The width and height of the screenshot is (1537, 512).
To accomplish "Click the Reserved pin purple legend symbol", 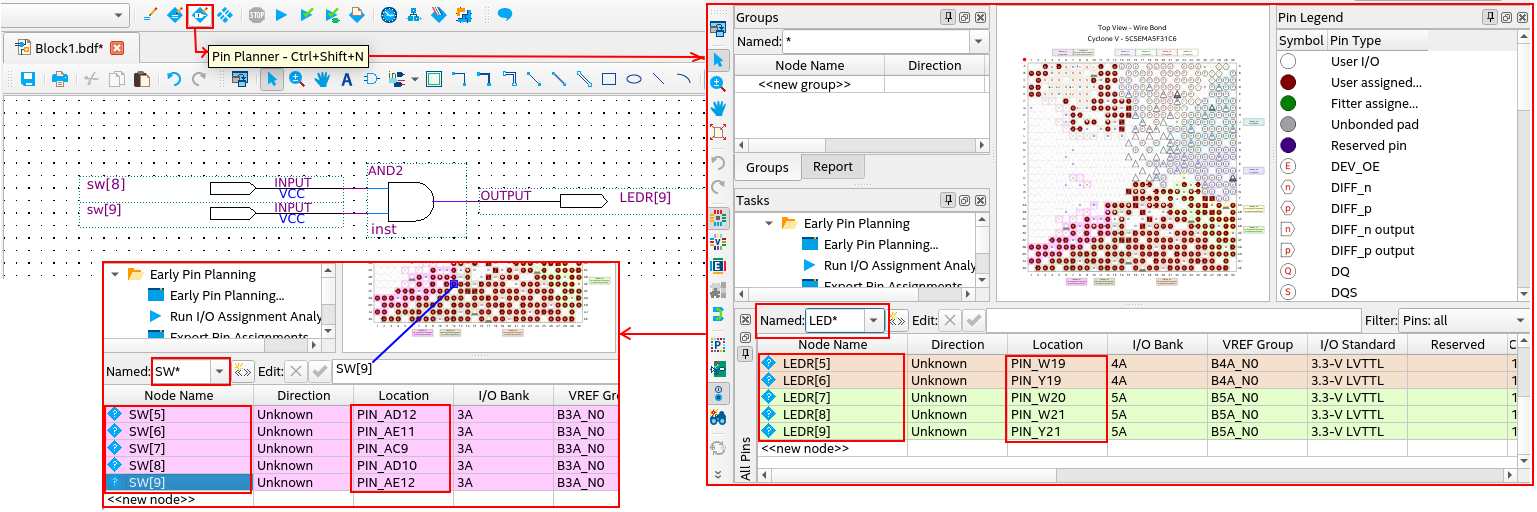I will [1288, 145].
